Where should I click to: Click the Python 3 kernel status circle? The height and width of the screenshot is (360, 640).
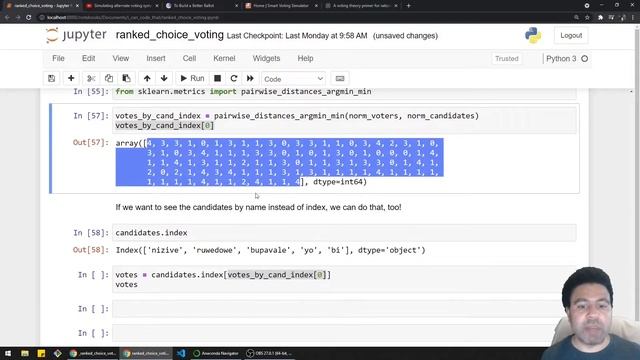[584, 59]
